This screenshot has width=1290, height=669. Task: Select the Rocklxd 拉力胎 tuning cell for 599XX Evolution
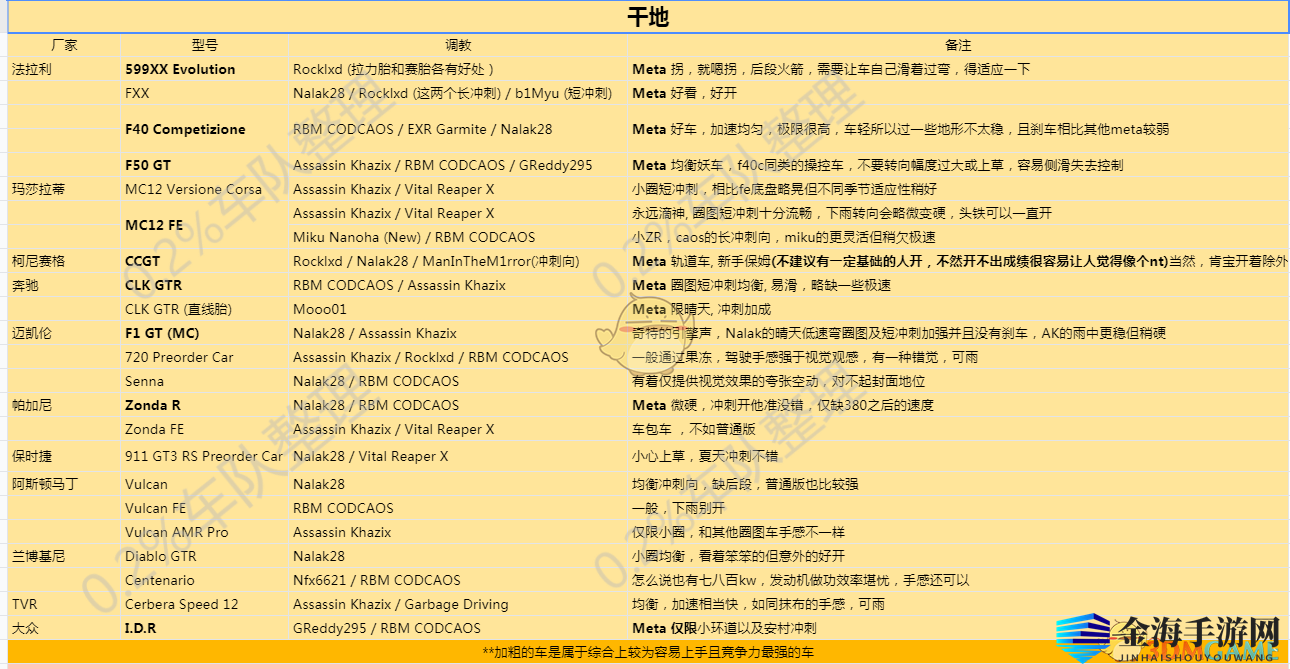(x=458, y=70)
